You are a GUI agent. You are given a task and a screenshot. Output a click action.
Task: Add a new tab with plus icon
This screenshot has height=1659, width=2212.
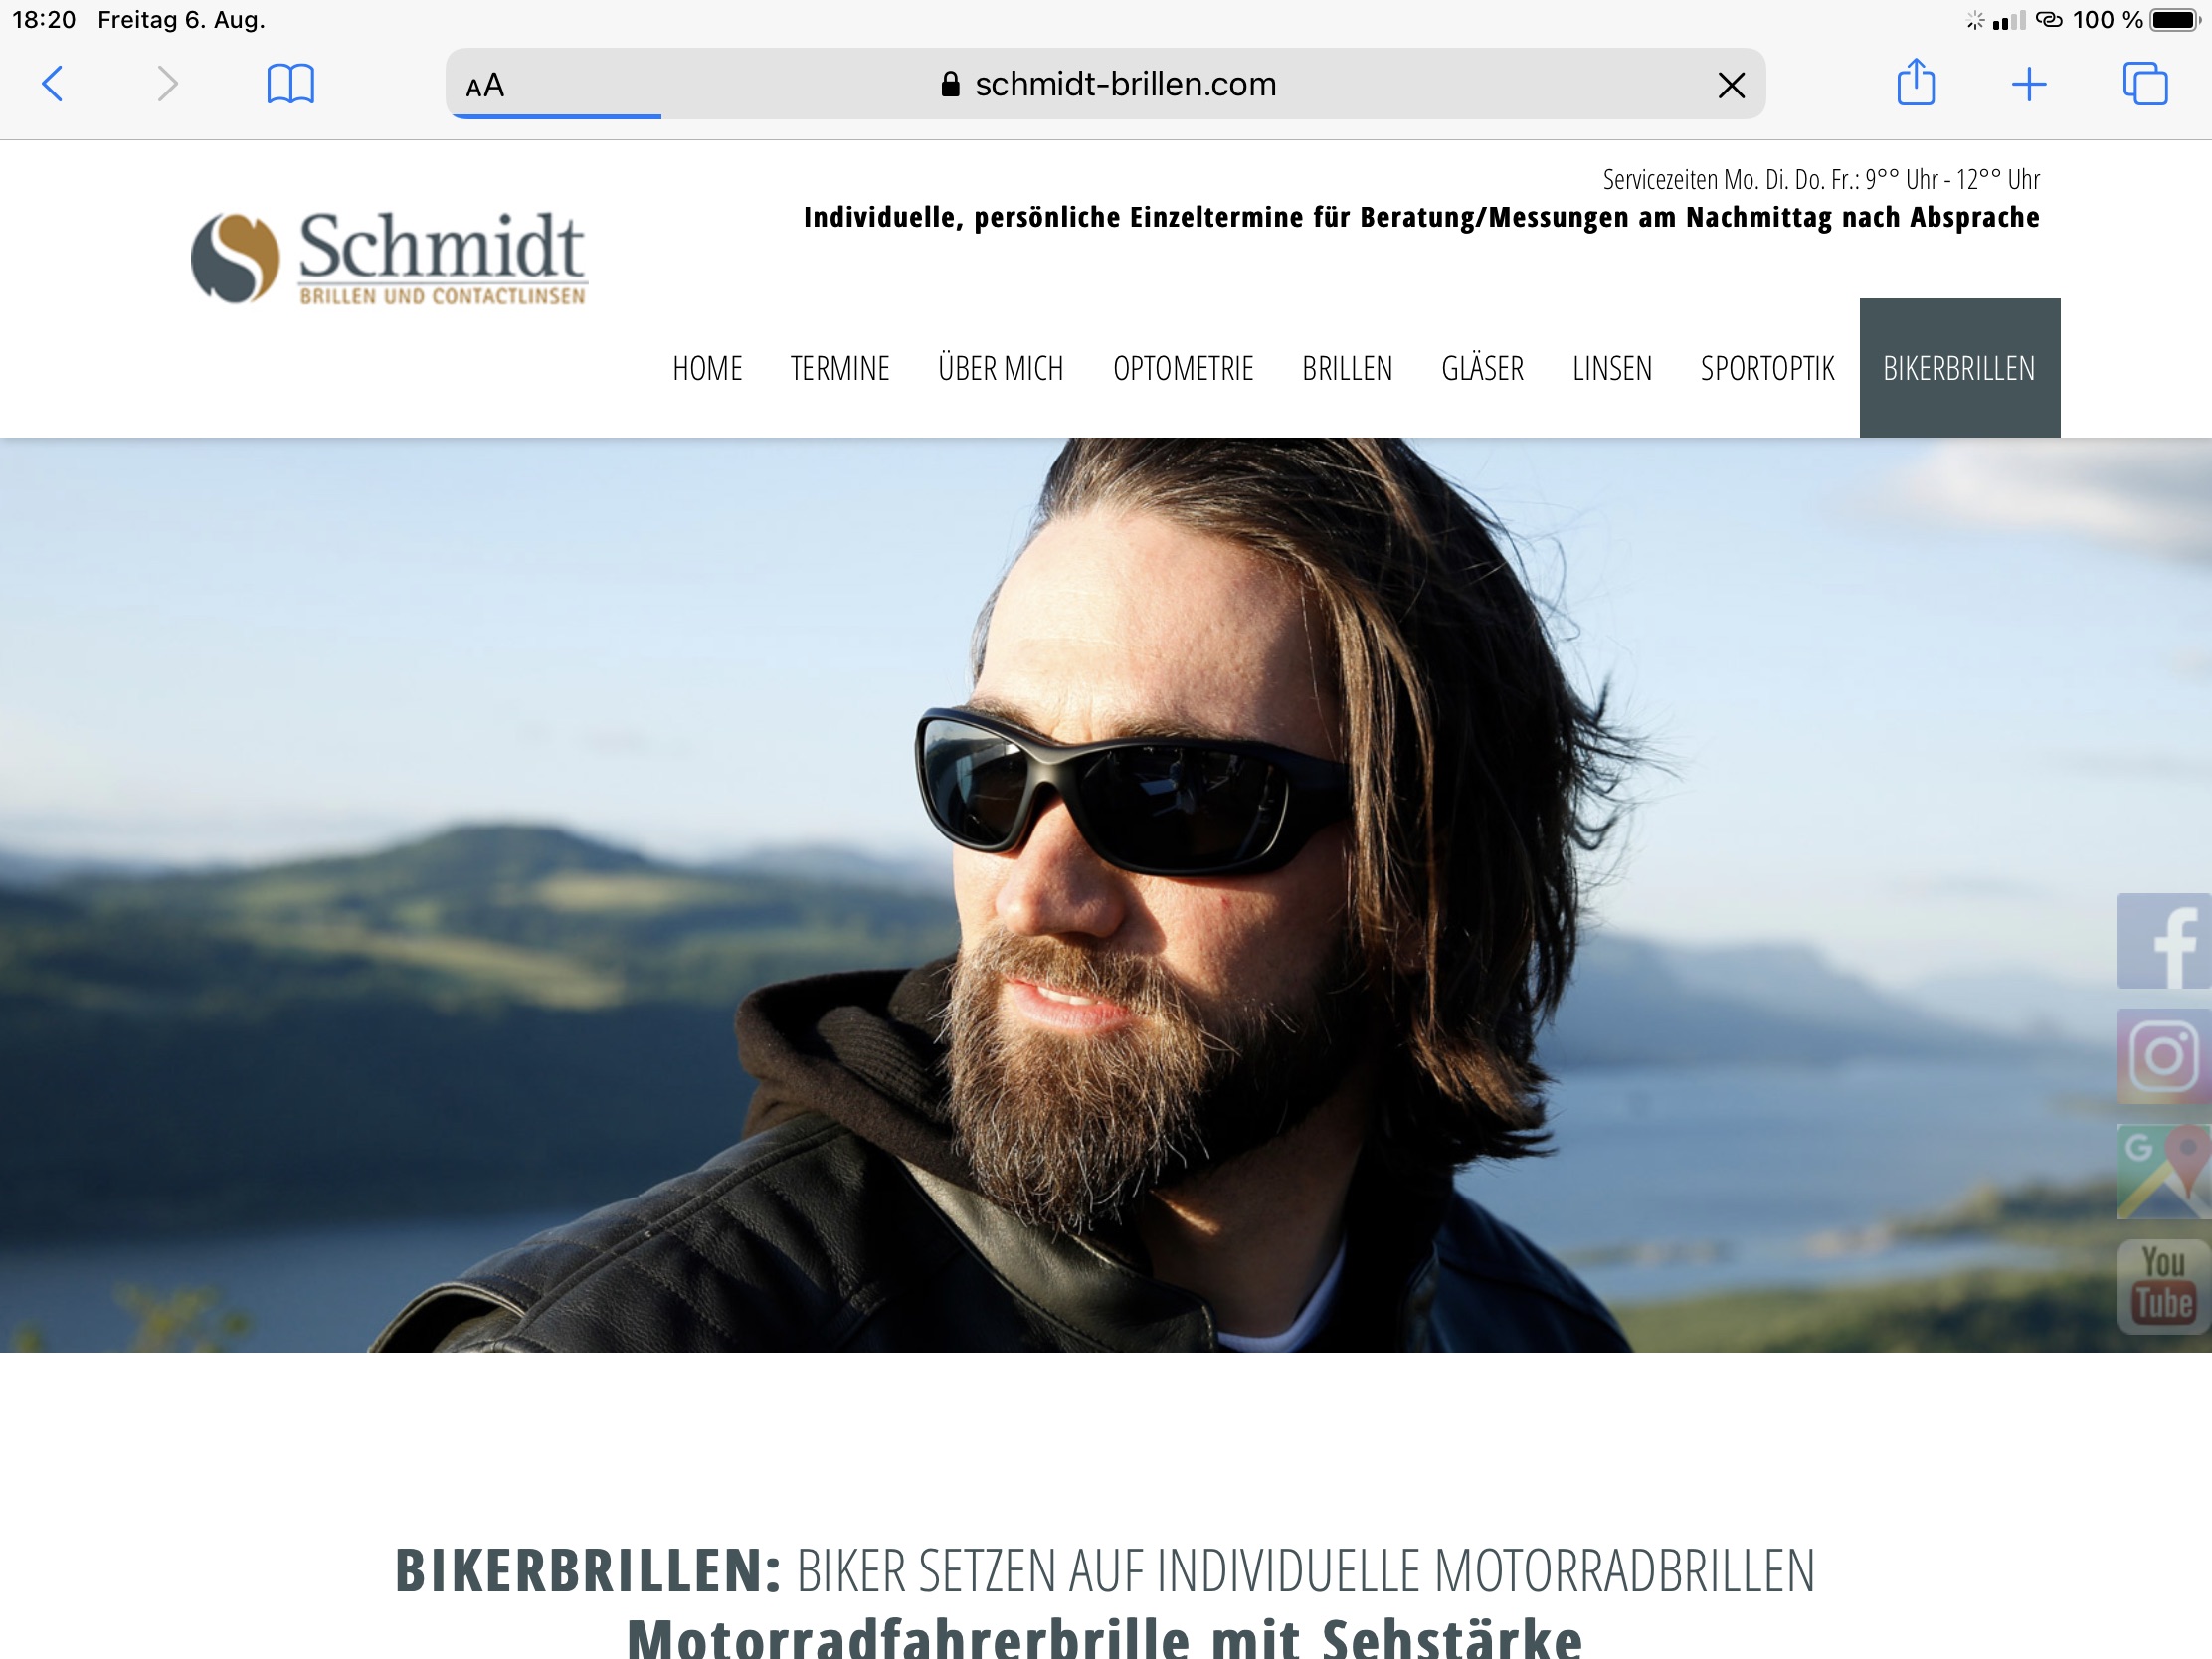pos(2029,84)
